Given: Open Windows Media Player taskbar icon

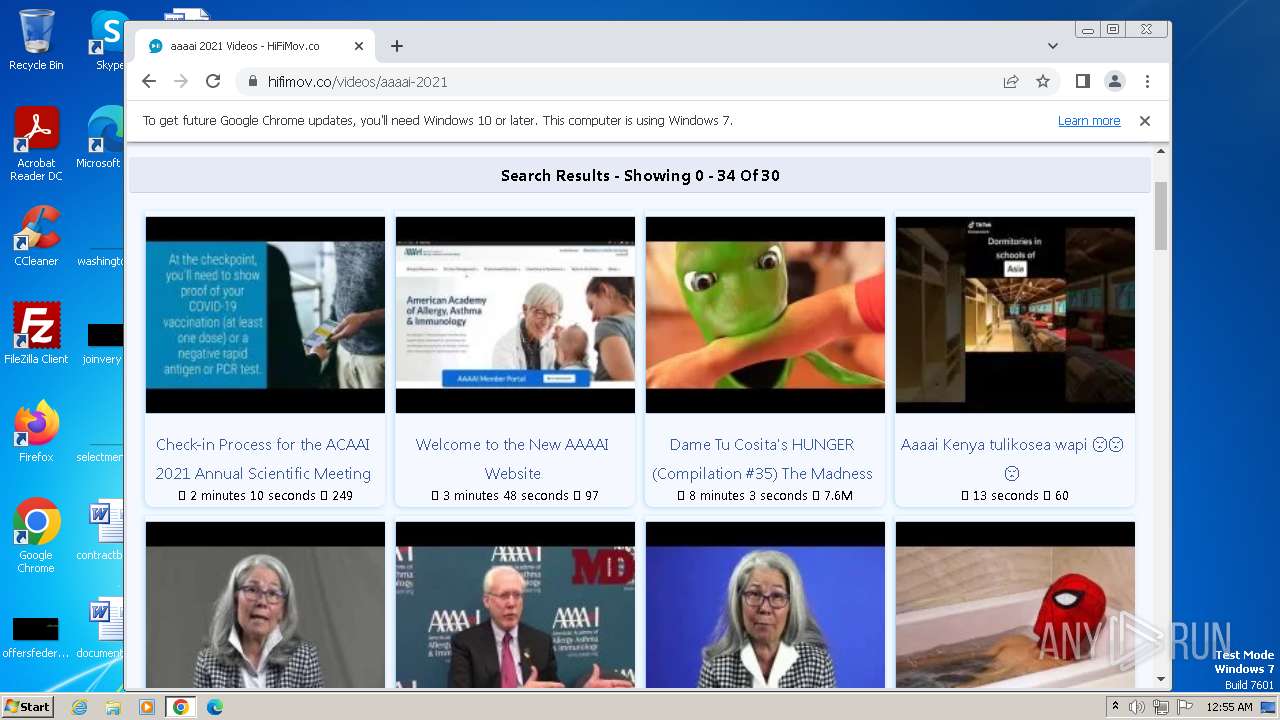Looking at the screenshot, I should pyautogui.click(x=147, y=707).
